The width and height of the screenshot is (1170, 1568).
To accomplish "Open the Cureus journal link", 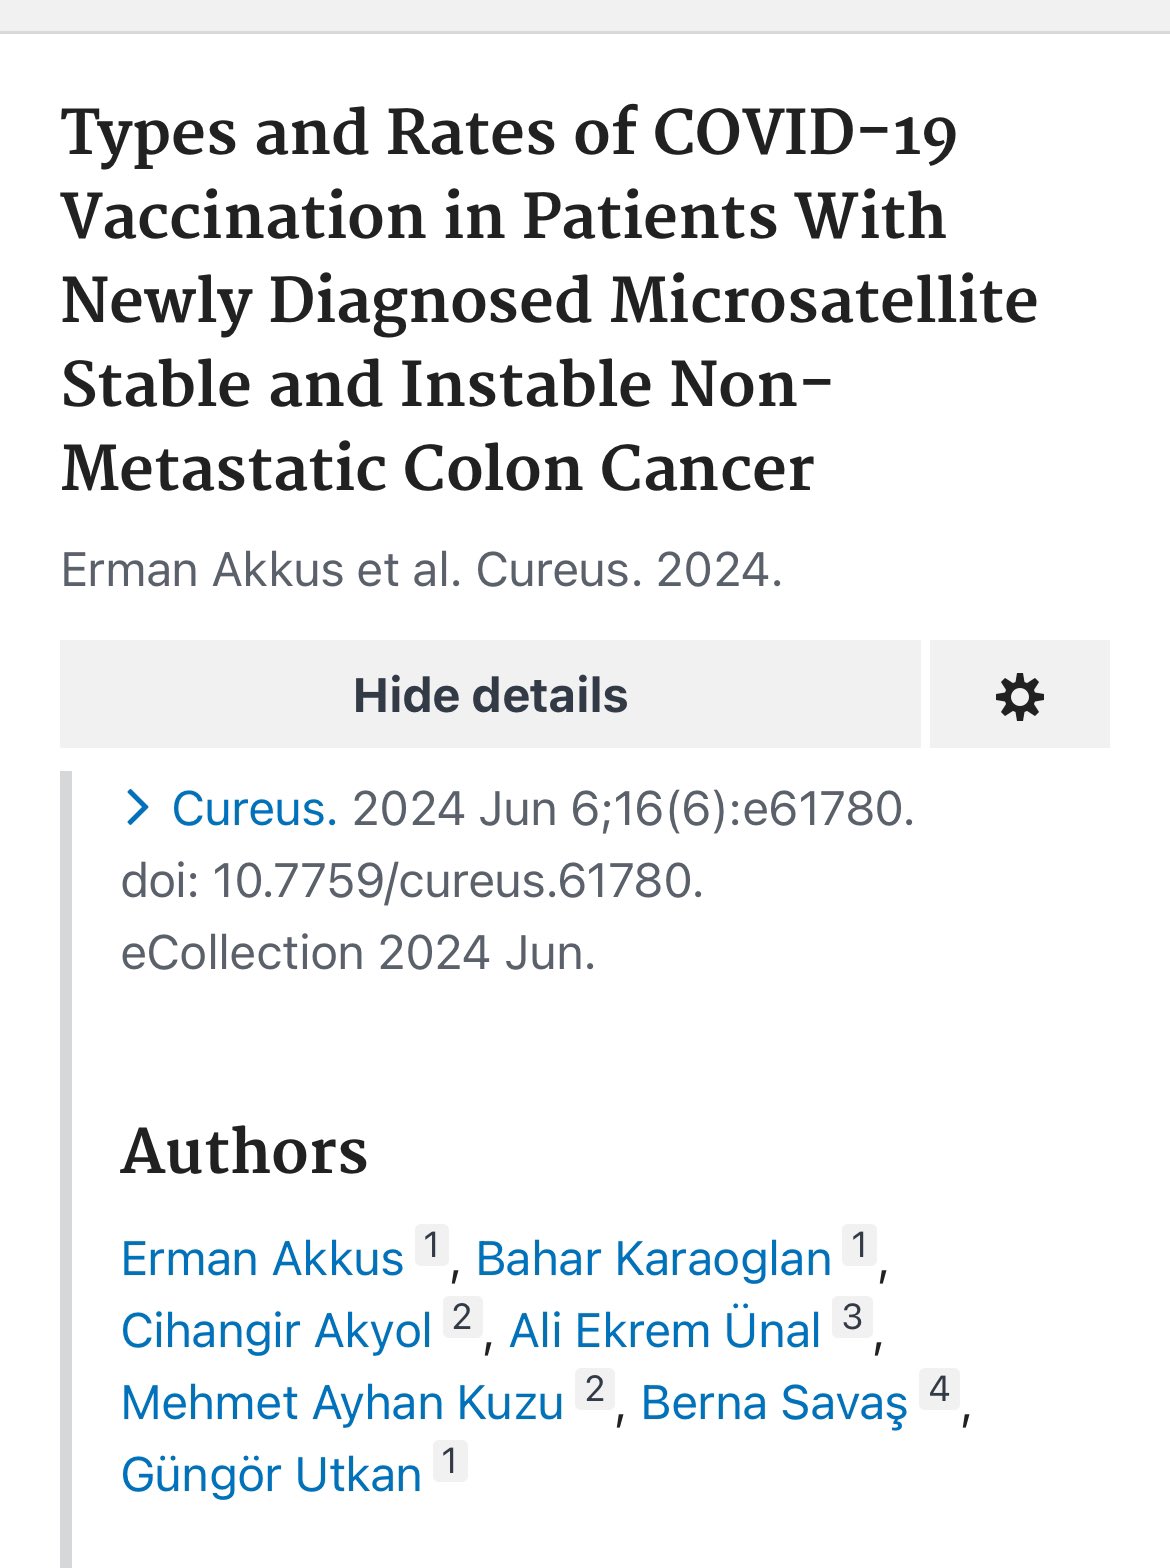I will pyautogui.click(x=255, y=808).
